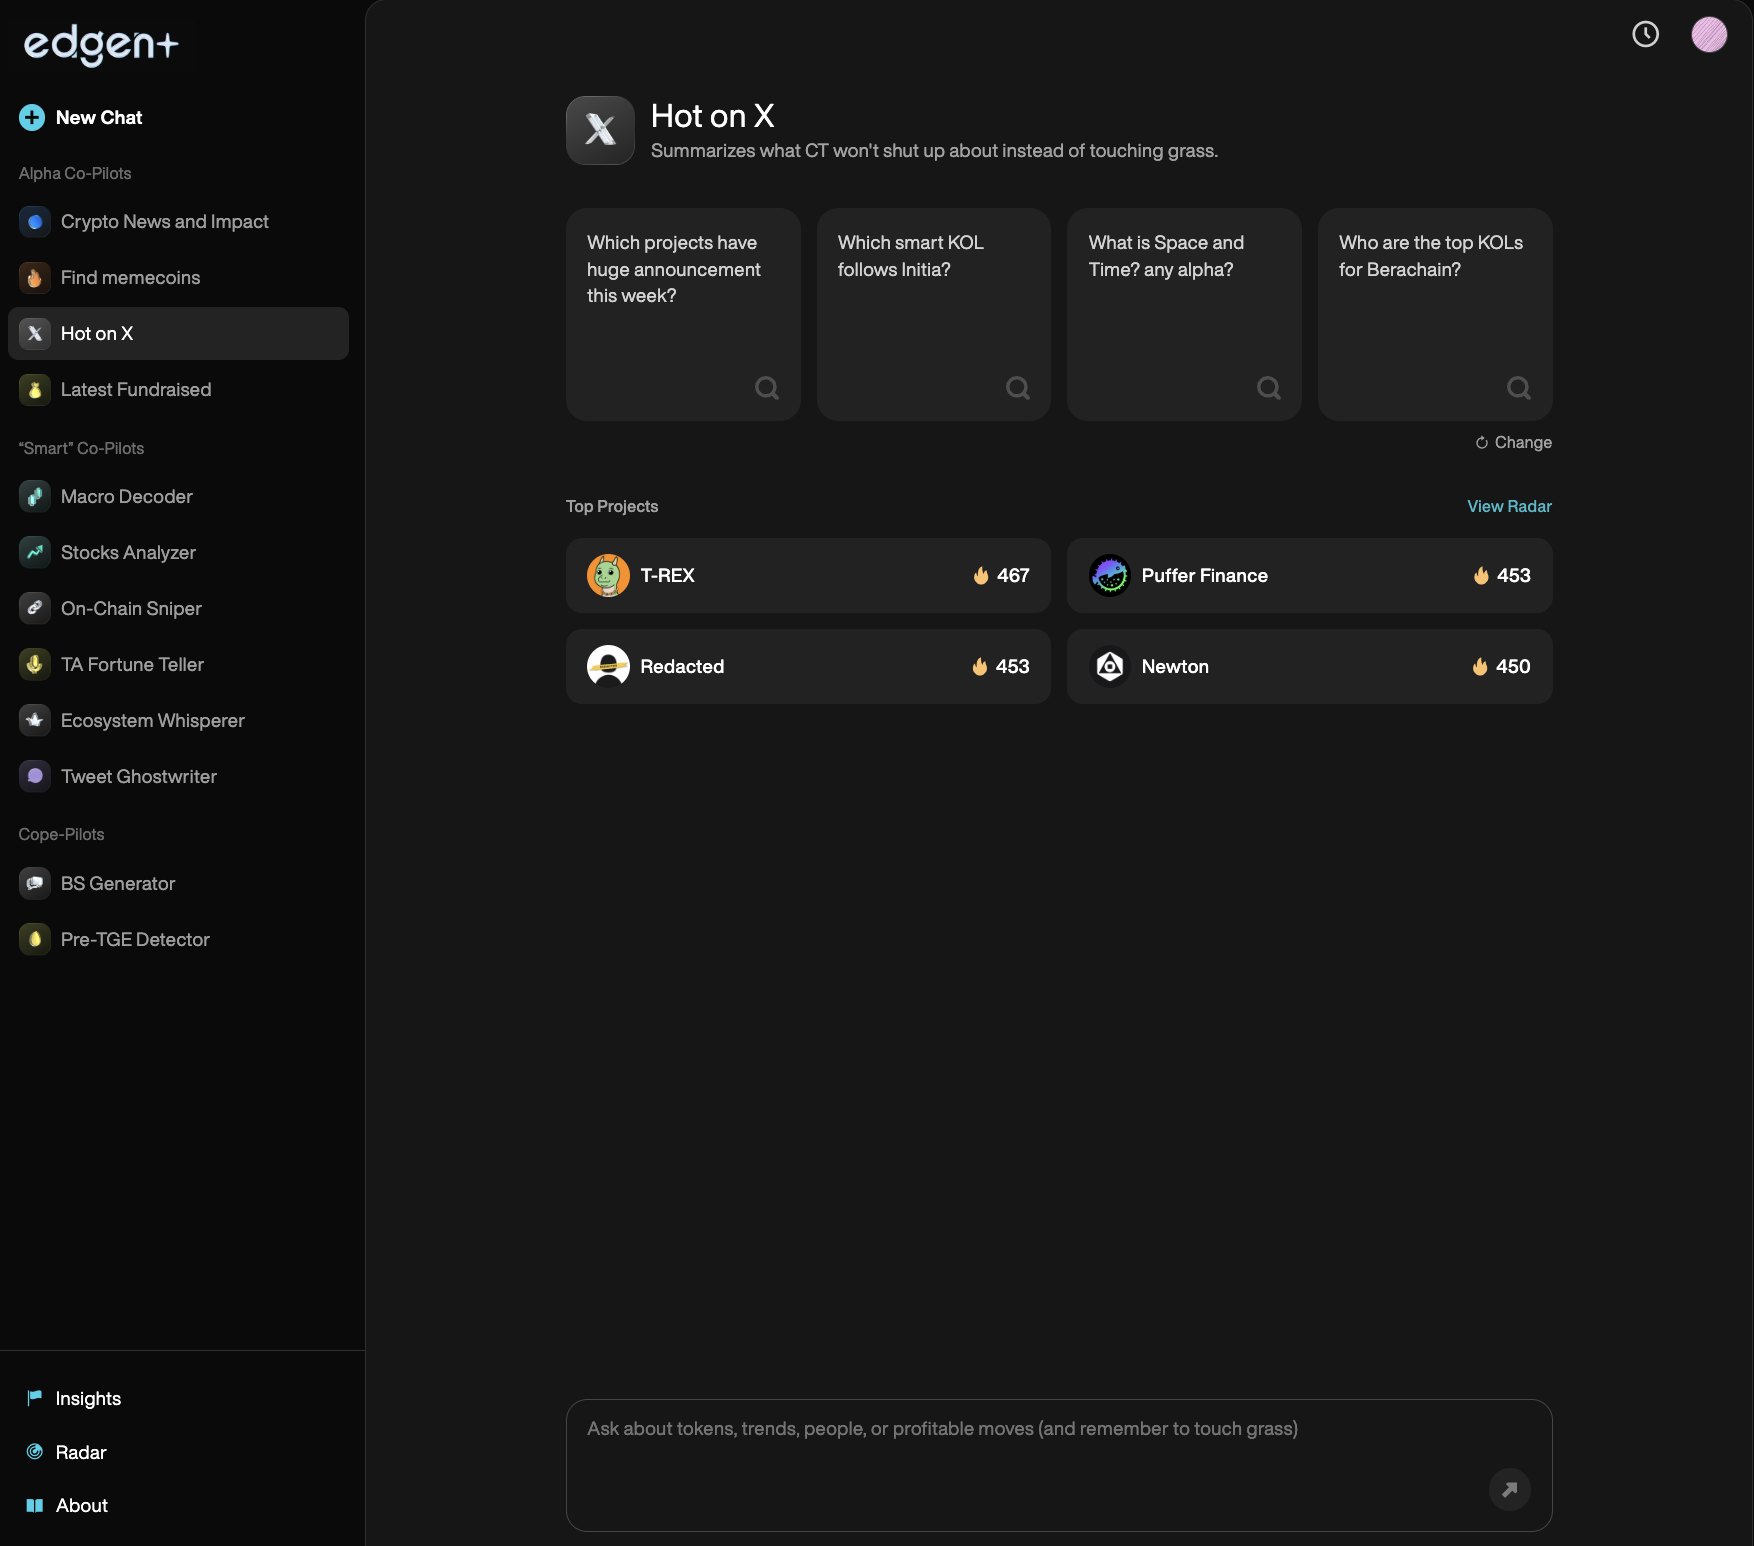Open the Macro Decoder co-pilot
Screen dimensions: 1754x1546
click(x=126, y=497)
